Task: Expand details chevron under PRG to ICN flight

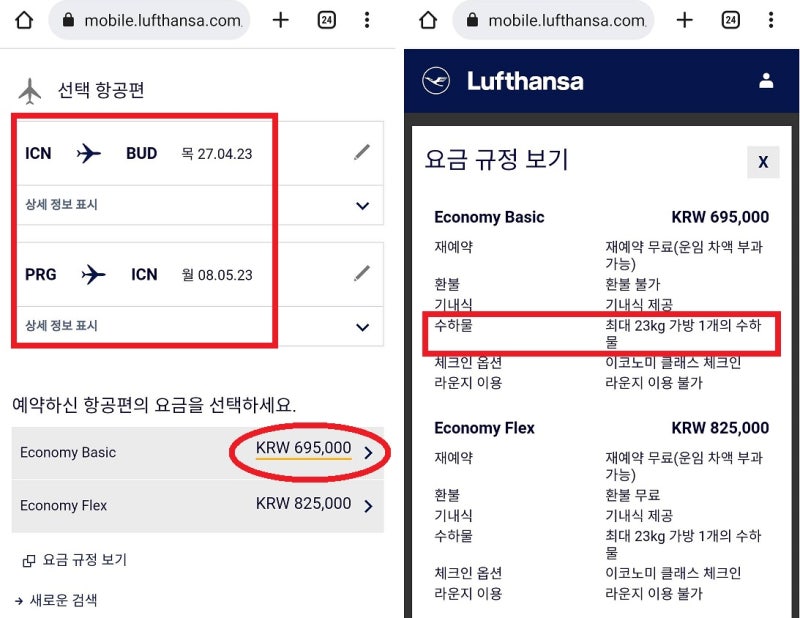Action: click(x=363, y=327)
